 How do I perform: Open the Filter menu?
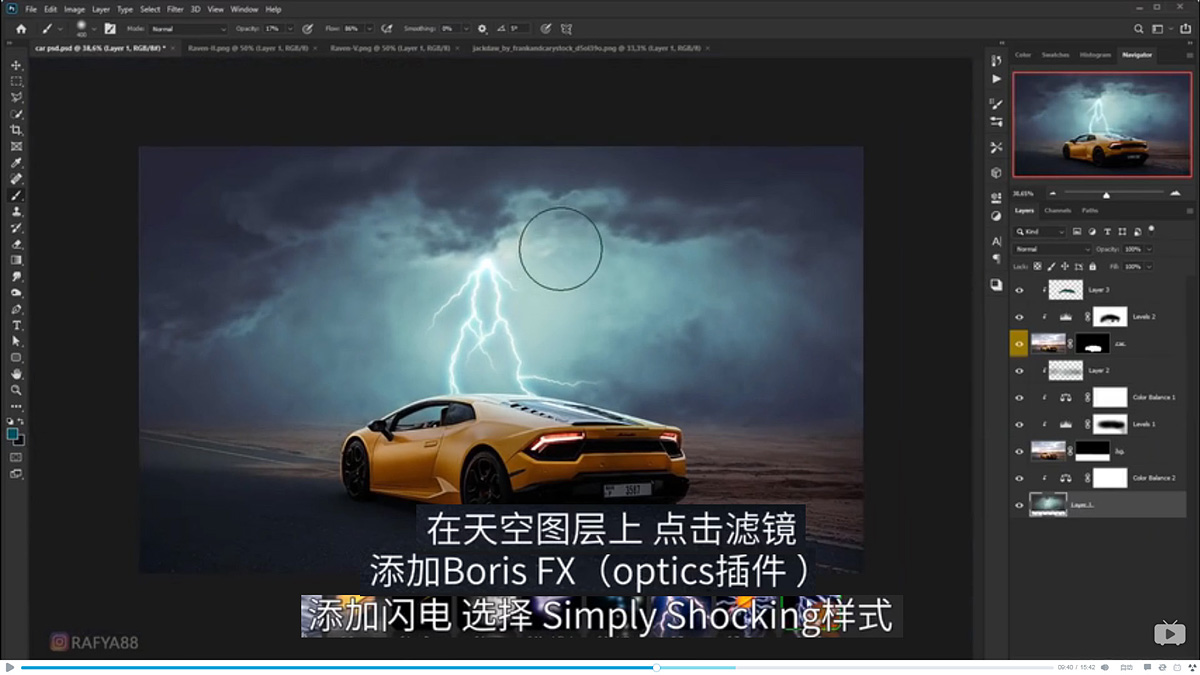pos(175,8)
